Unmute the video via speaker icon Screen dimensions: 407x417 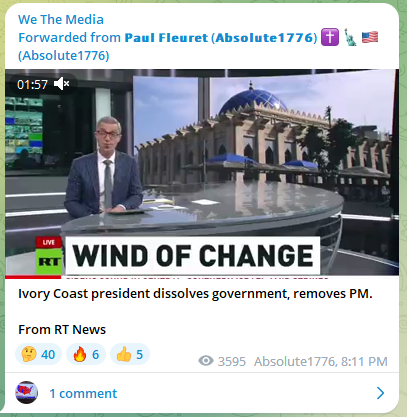[61, 84]
